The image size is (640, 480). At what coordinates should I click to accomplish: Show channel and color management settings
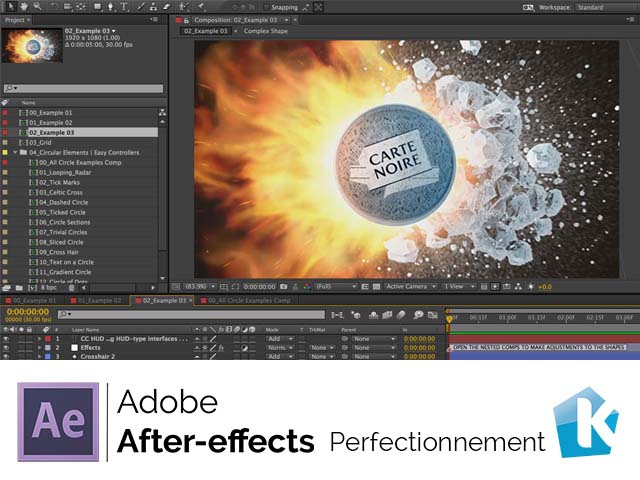[307, 287]
